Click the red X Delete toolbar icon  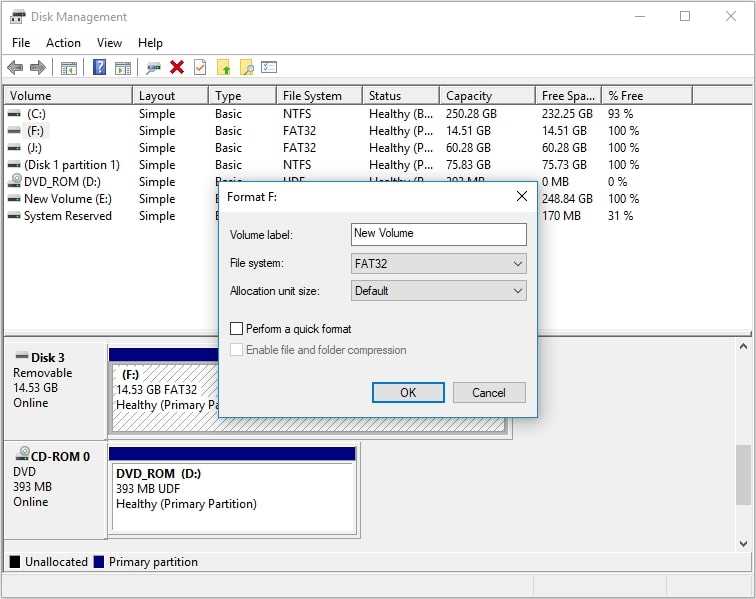click(x=177, y=67)
